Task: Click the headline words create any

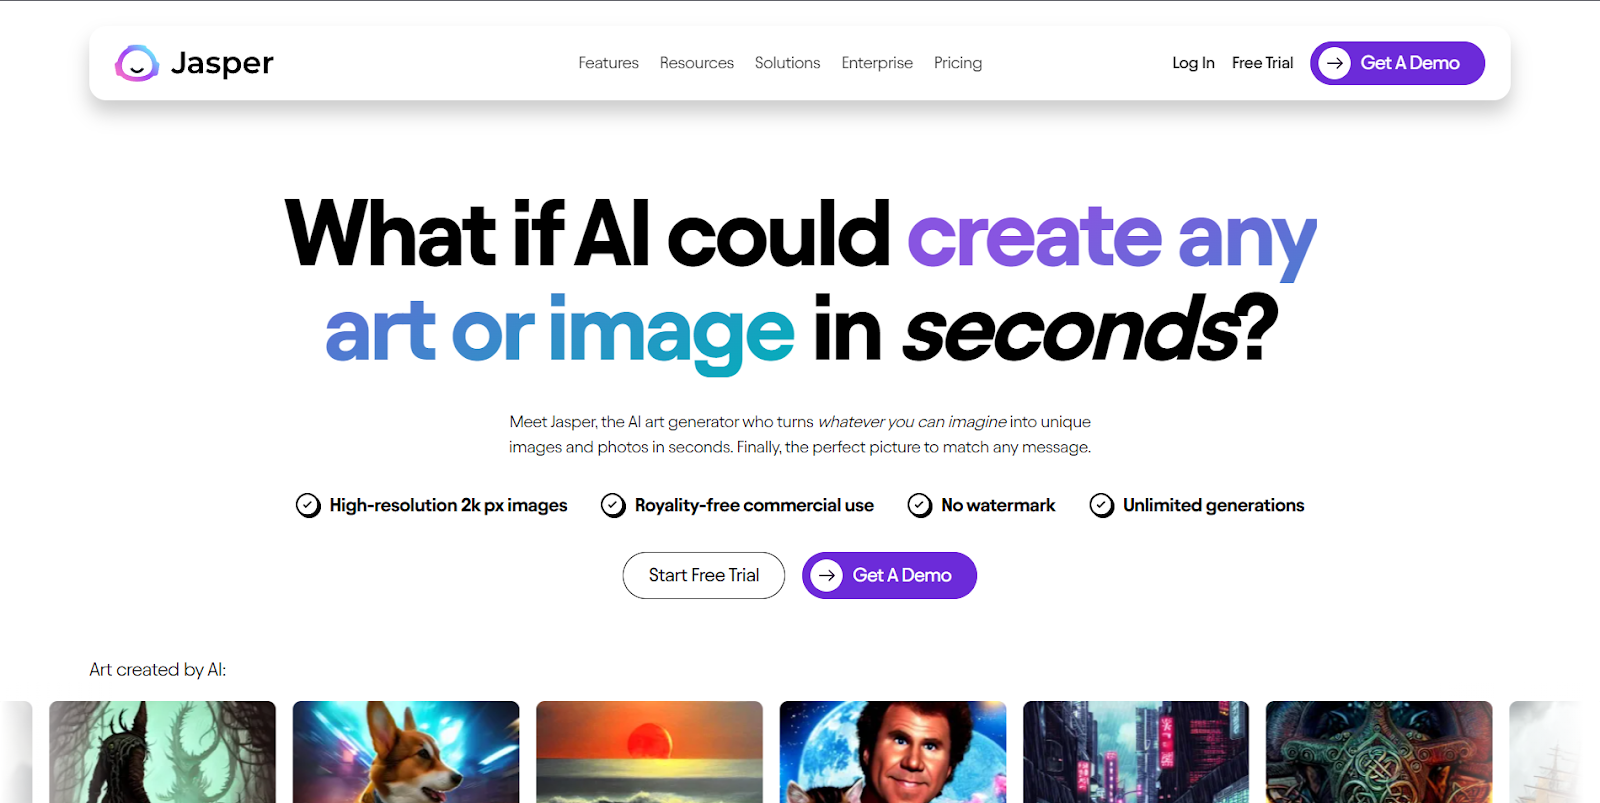Action: click(1111, 238)
